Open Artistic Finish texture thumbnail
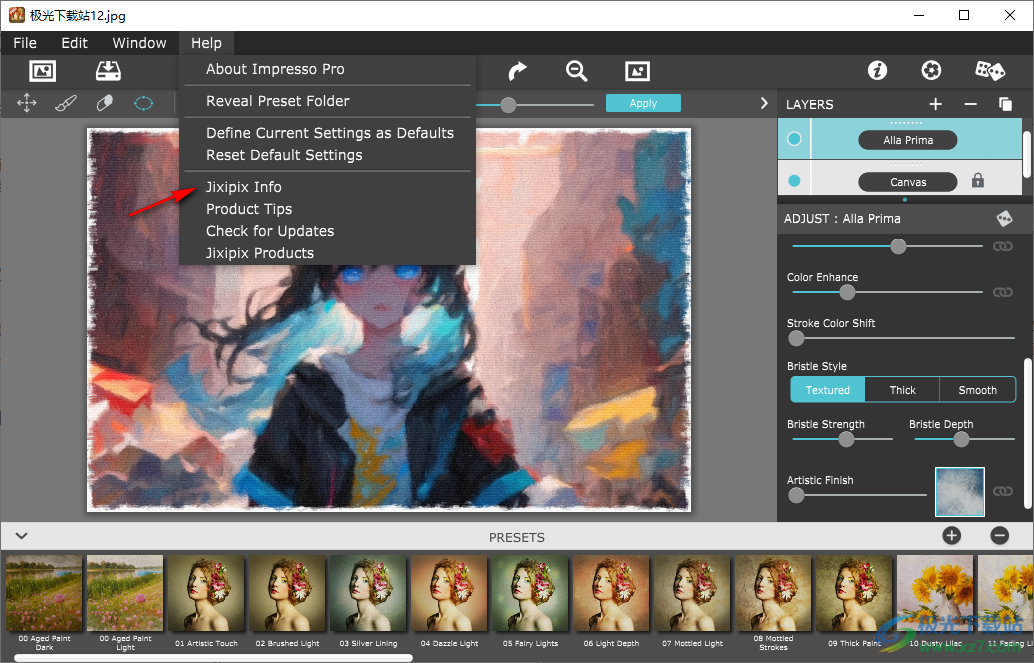The height and width of the screenshot is (663, 1034). pos(959,491)
